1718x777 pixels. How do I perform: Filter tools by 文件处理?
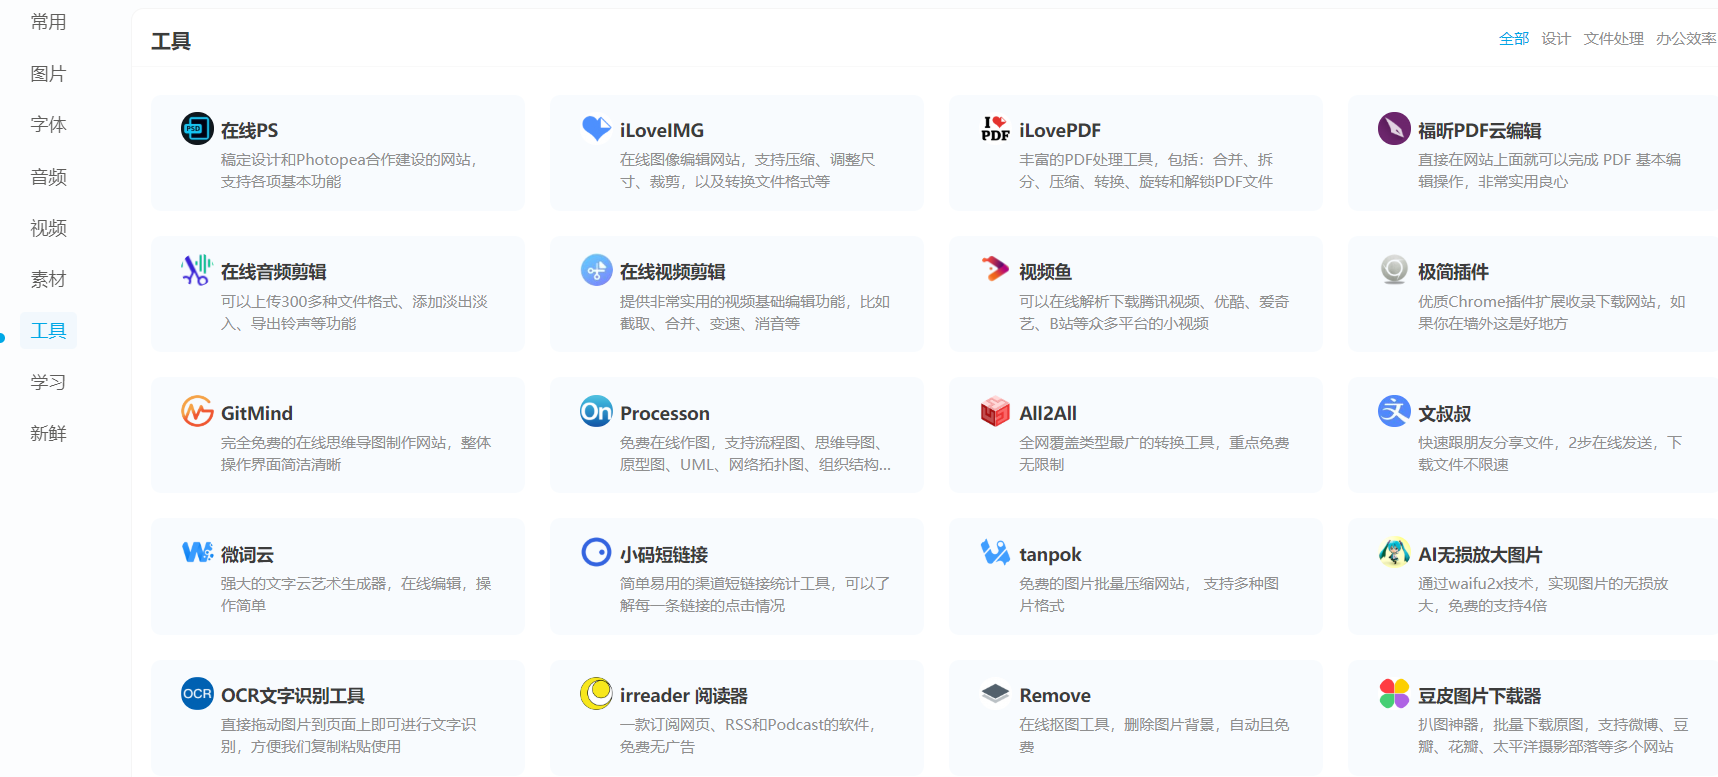click(1614, 39)
